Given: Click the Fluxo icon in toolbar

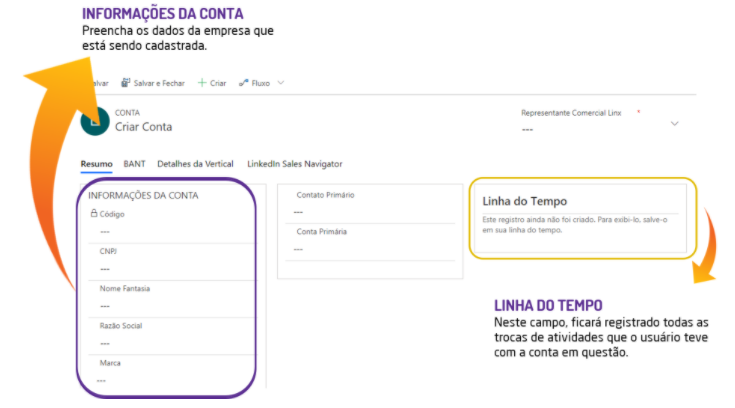Looking at the screenshot, I should [244, 83].
